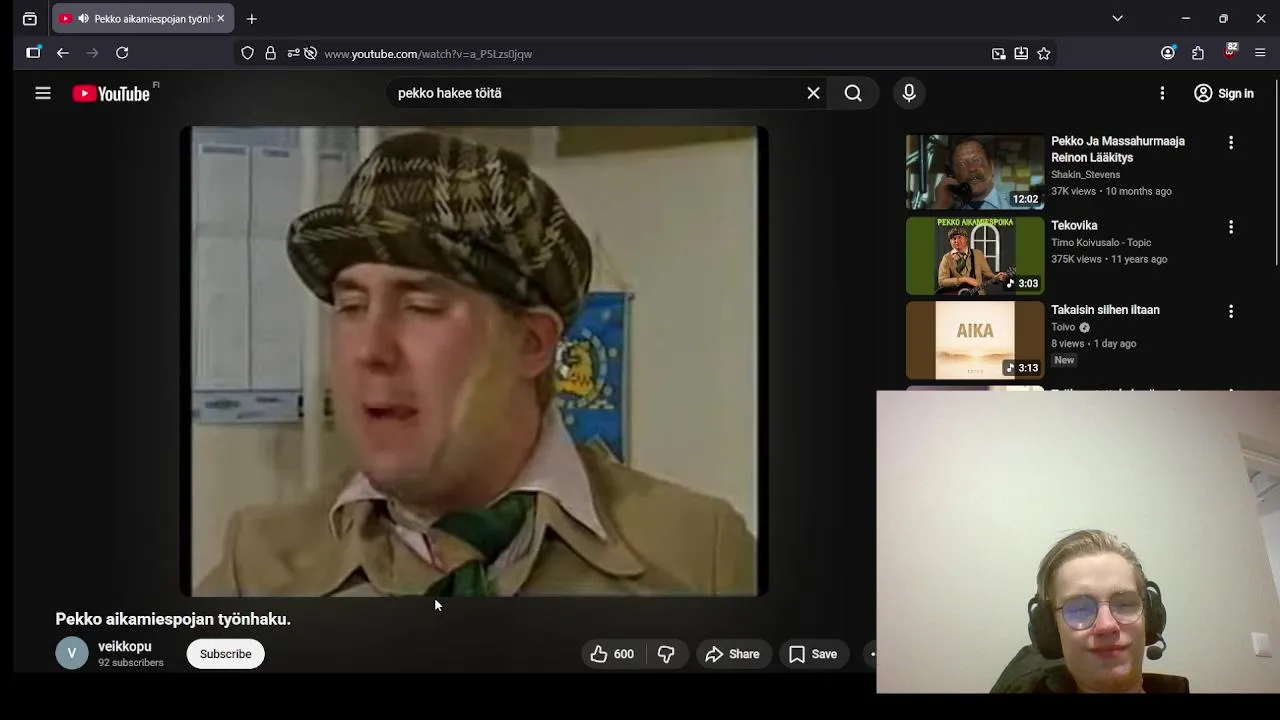This screenshot has width=1280, height=720.
Task: Click the video title 'Pekko aikamiespojan työnhaku.'
Action: click(173, 619)
